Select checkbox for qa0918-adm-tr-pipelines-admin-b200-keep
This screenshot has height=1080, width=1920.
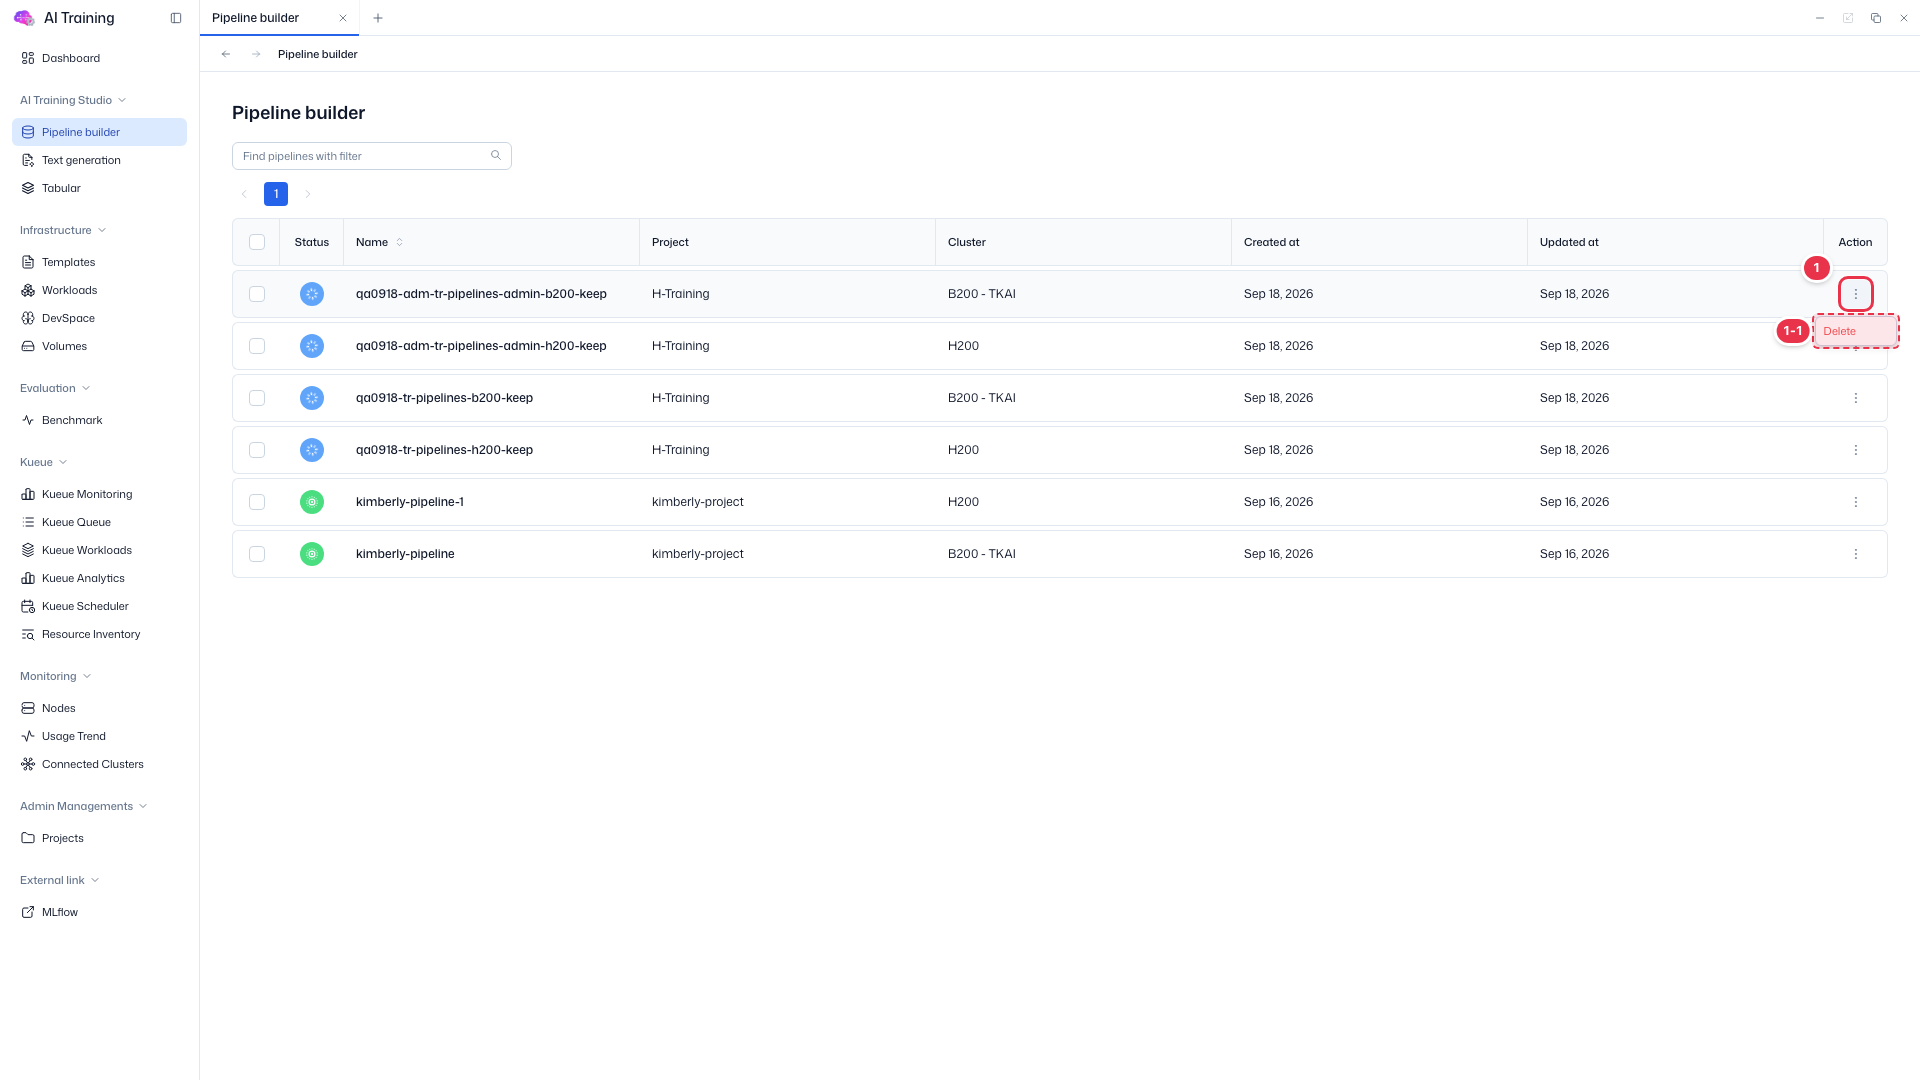pyautogui.click(x=257, y=294)
